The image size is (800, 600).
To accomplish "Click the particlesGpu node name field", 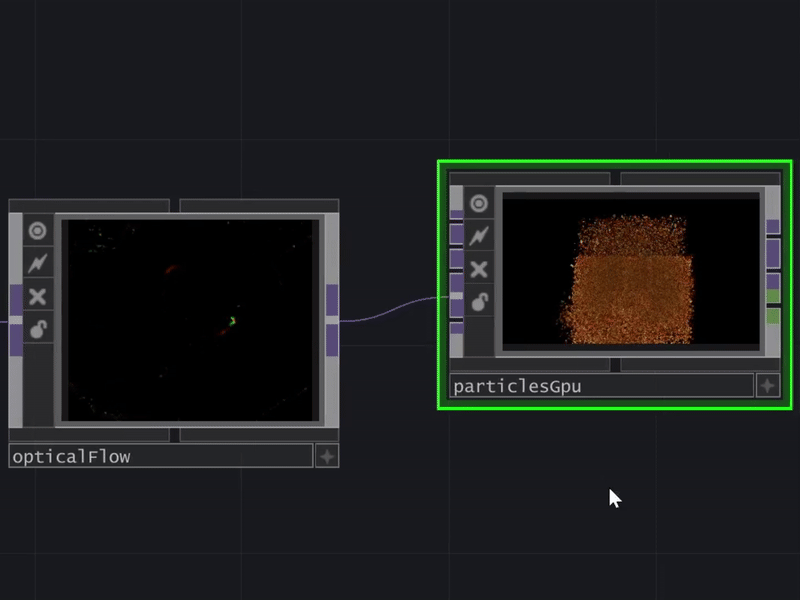I will tap(600, 386).
